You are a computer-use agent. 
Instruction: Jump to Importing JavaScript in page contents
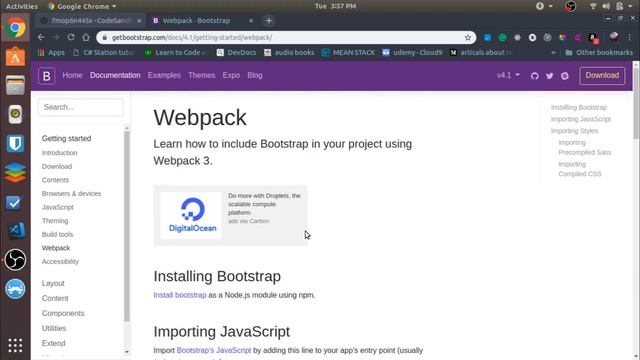[581, 119]
